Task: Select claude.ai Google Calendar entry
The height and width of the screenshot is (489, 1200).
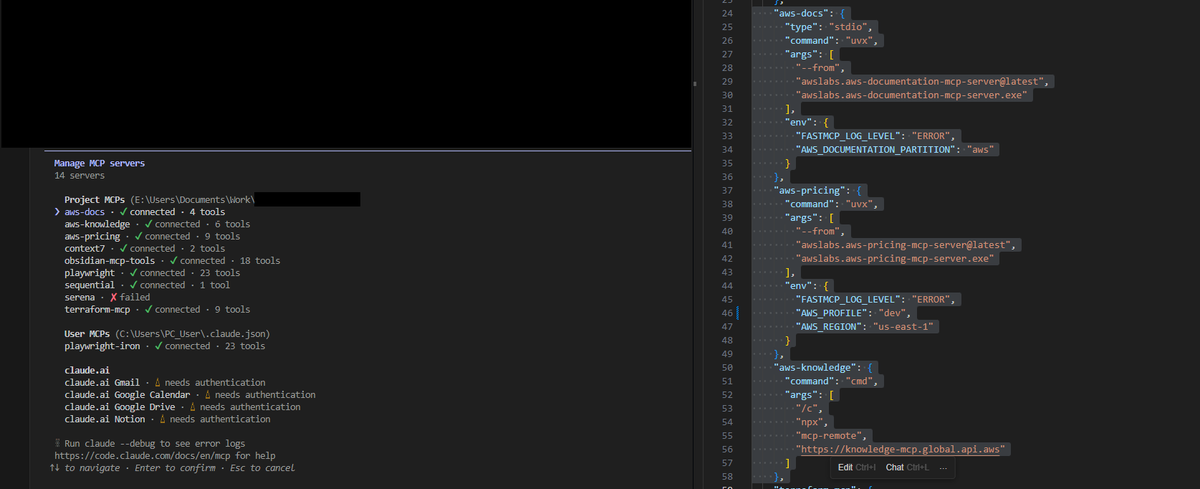Action: (x=190, y=395)
